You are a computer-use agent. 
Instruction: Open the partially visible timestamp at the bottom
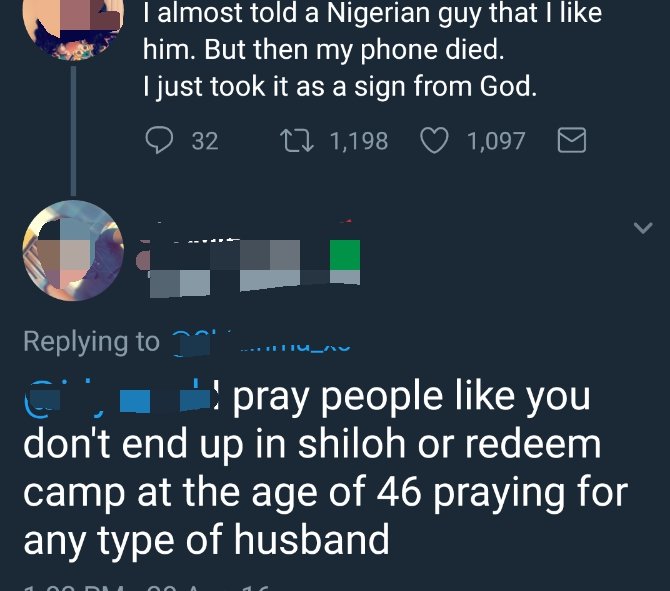[x=146, y=588]
